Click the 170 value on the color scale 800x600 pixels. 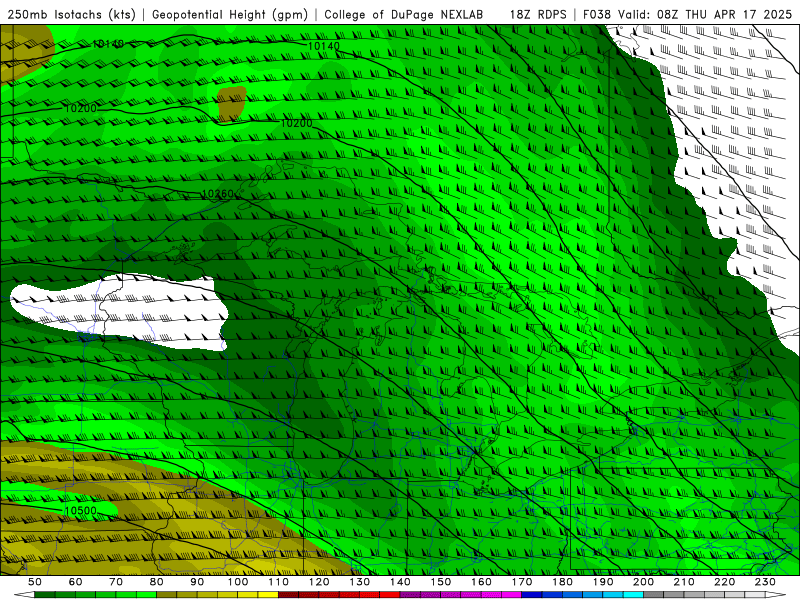click(522, 582)
